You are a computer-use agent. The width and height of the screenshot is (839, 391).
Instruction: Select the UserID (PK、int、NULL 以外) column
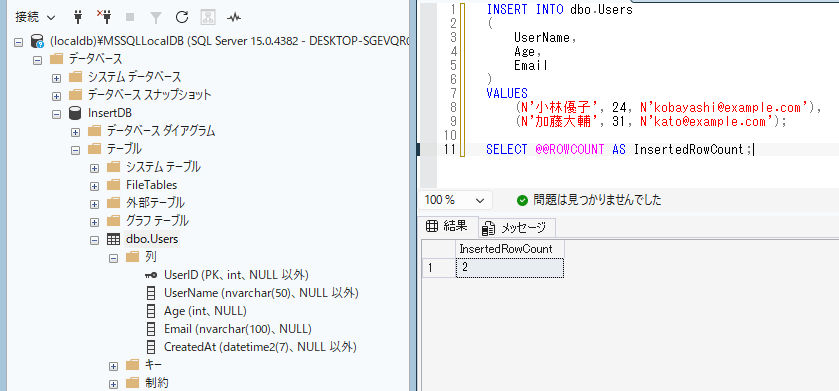237,275
